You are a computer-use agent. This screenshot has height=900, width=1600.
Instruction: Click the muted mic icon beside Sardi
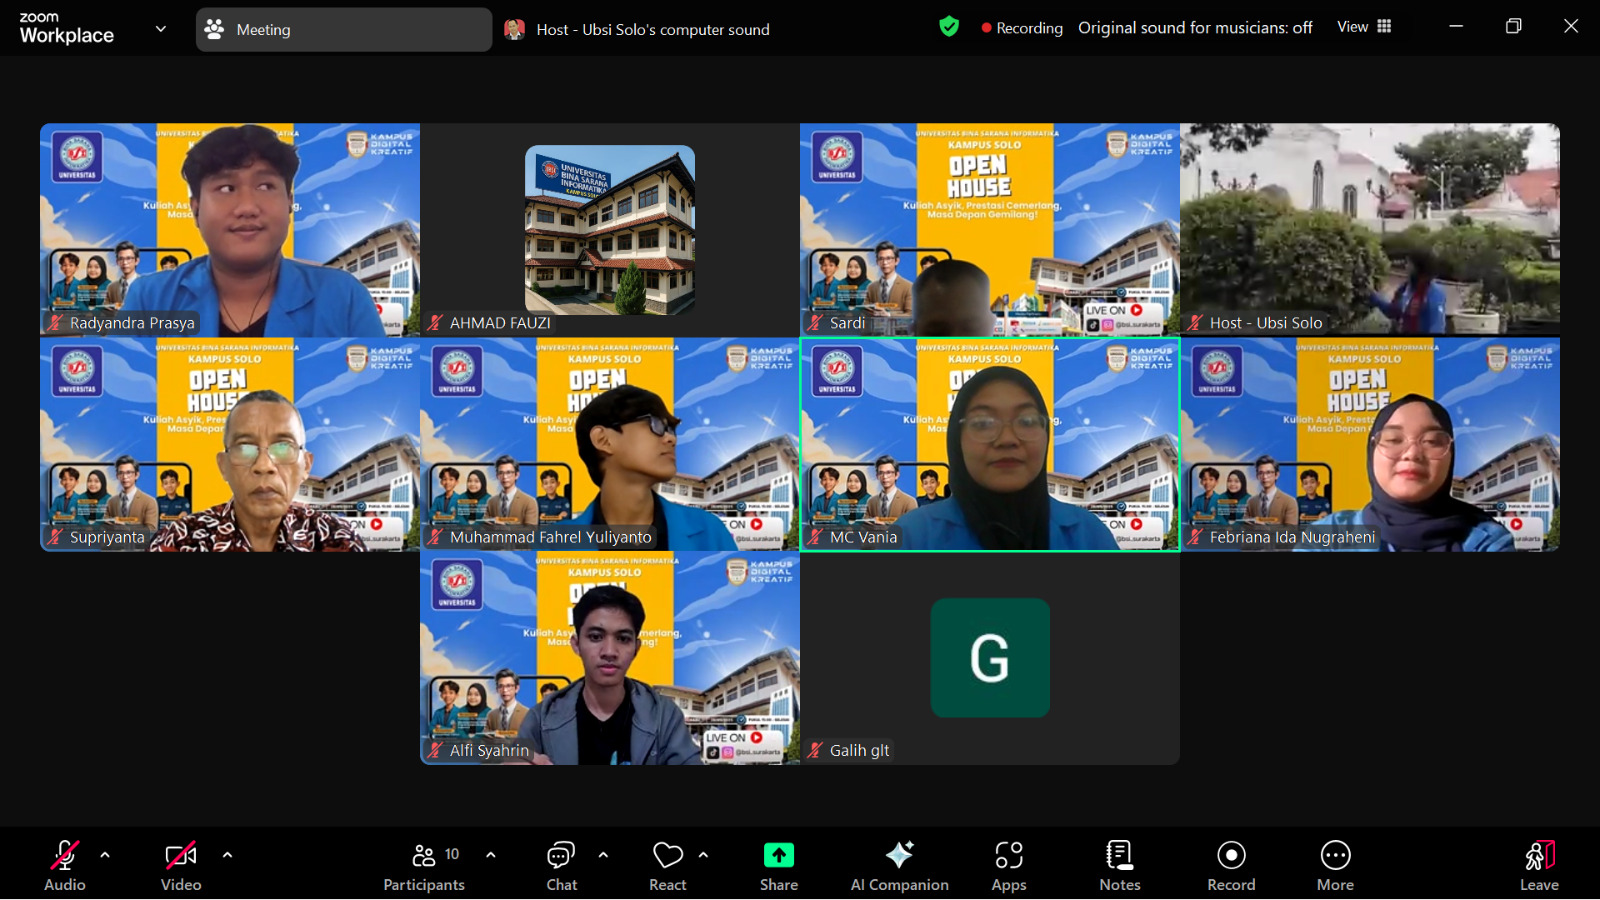[x=816, y=323]
